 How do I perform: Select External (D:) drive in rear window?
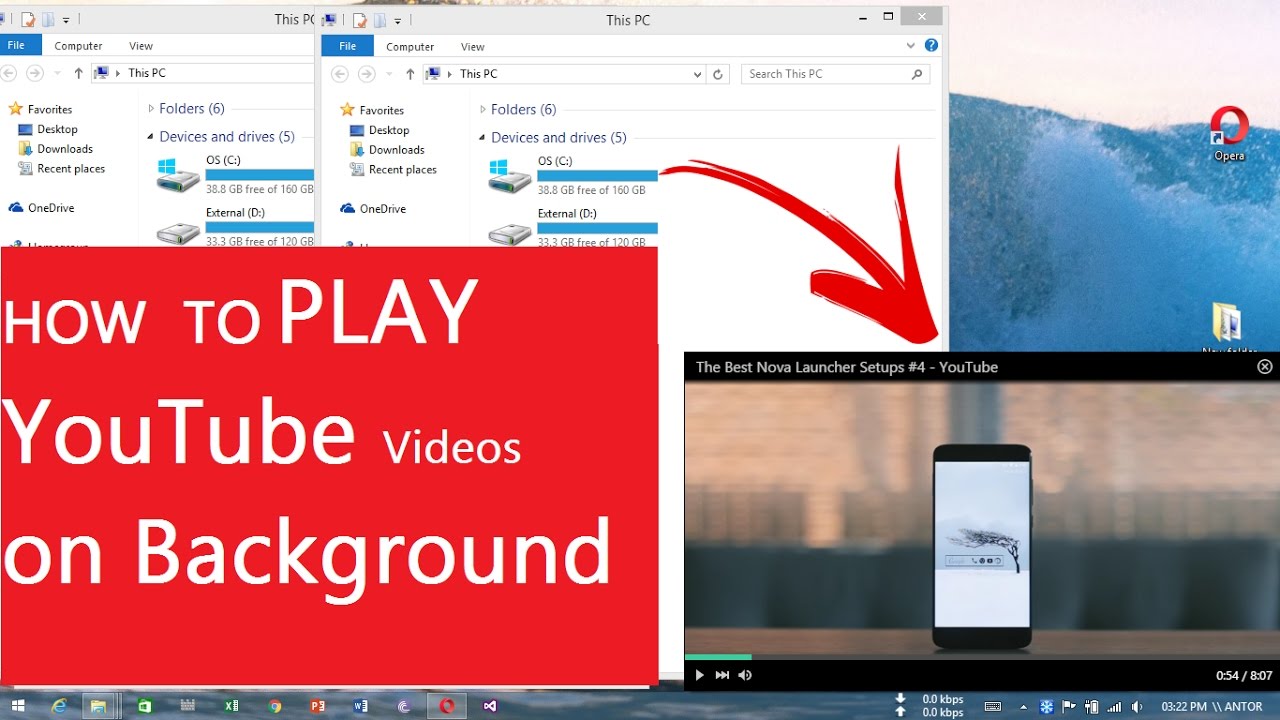pos(235,227)
